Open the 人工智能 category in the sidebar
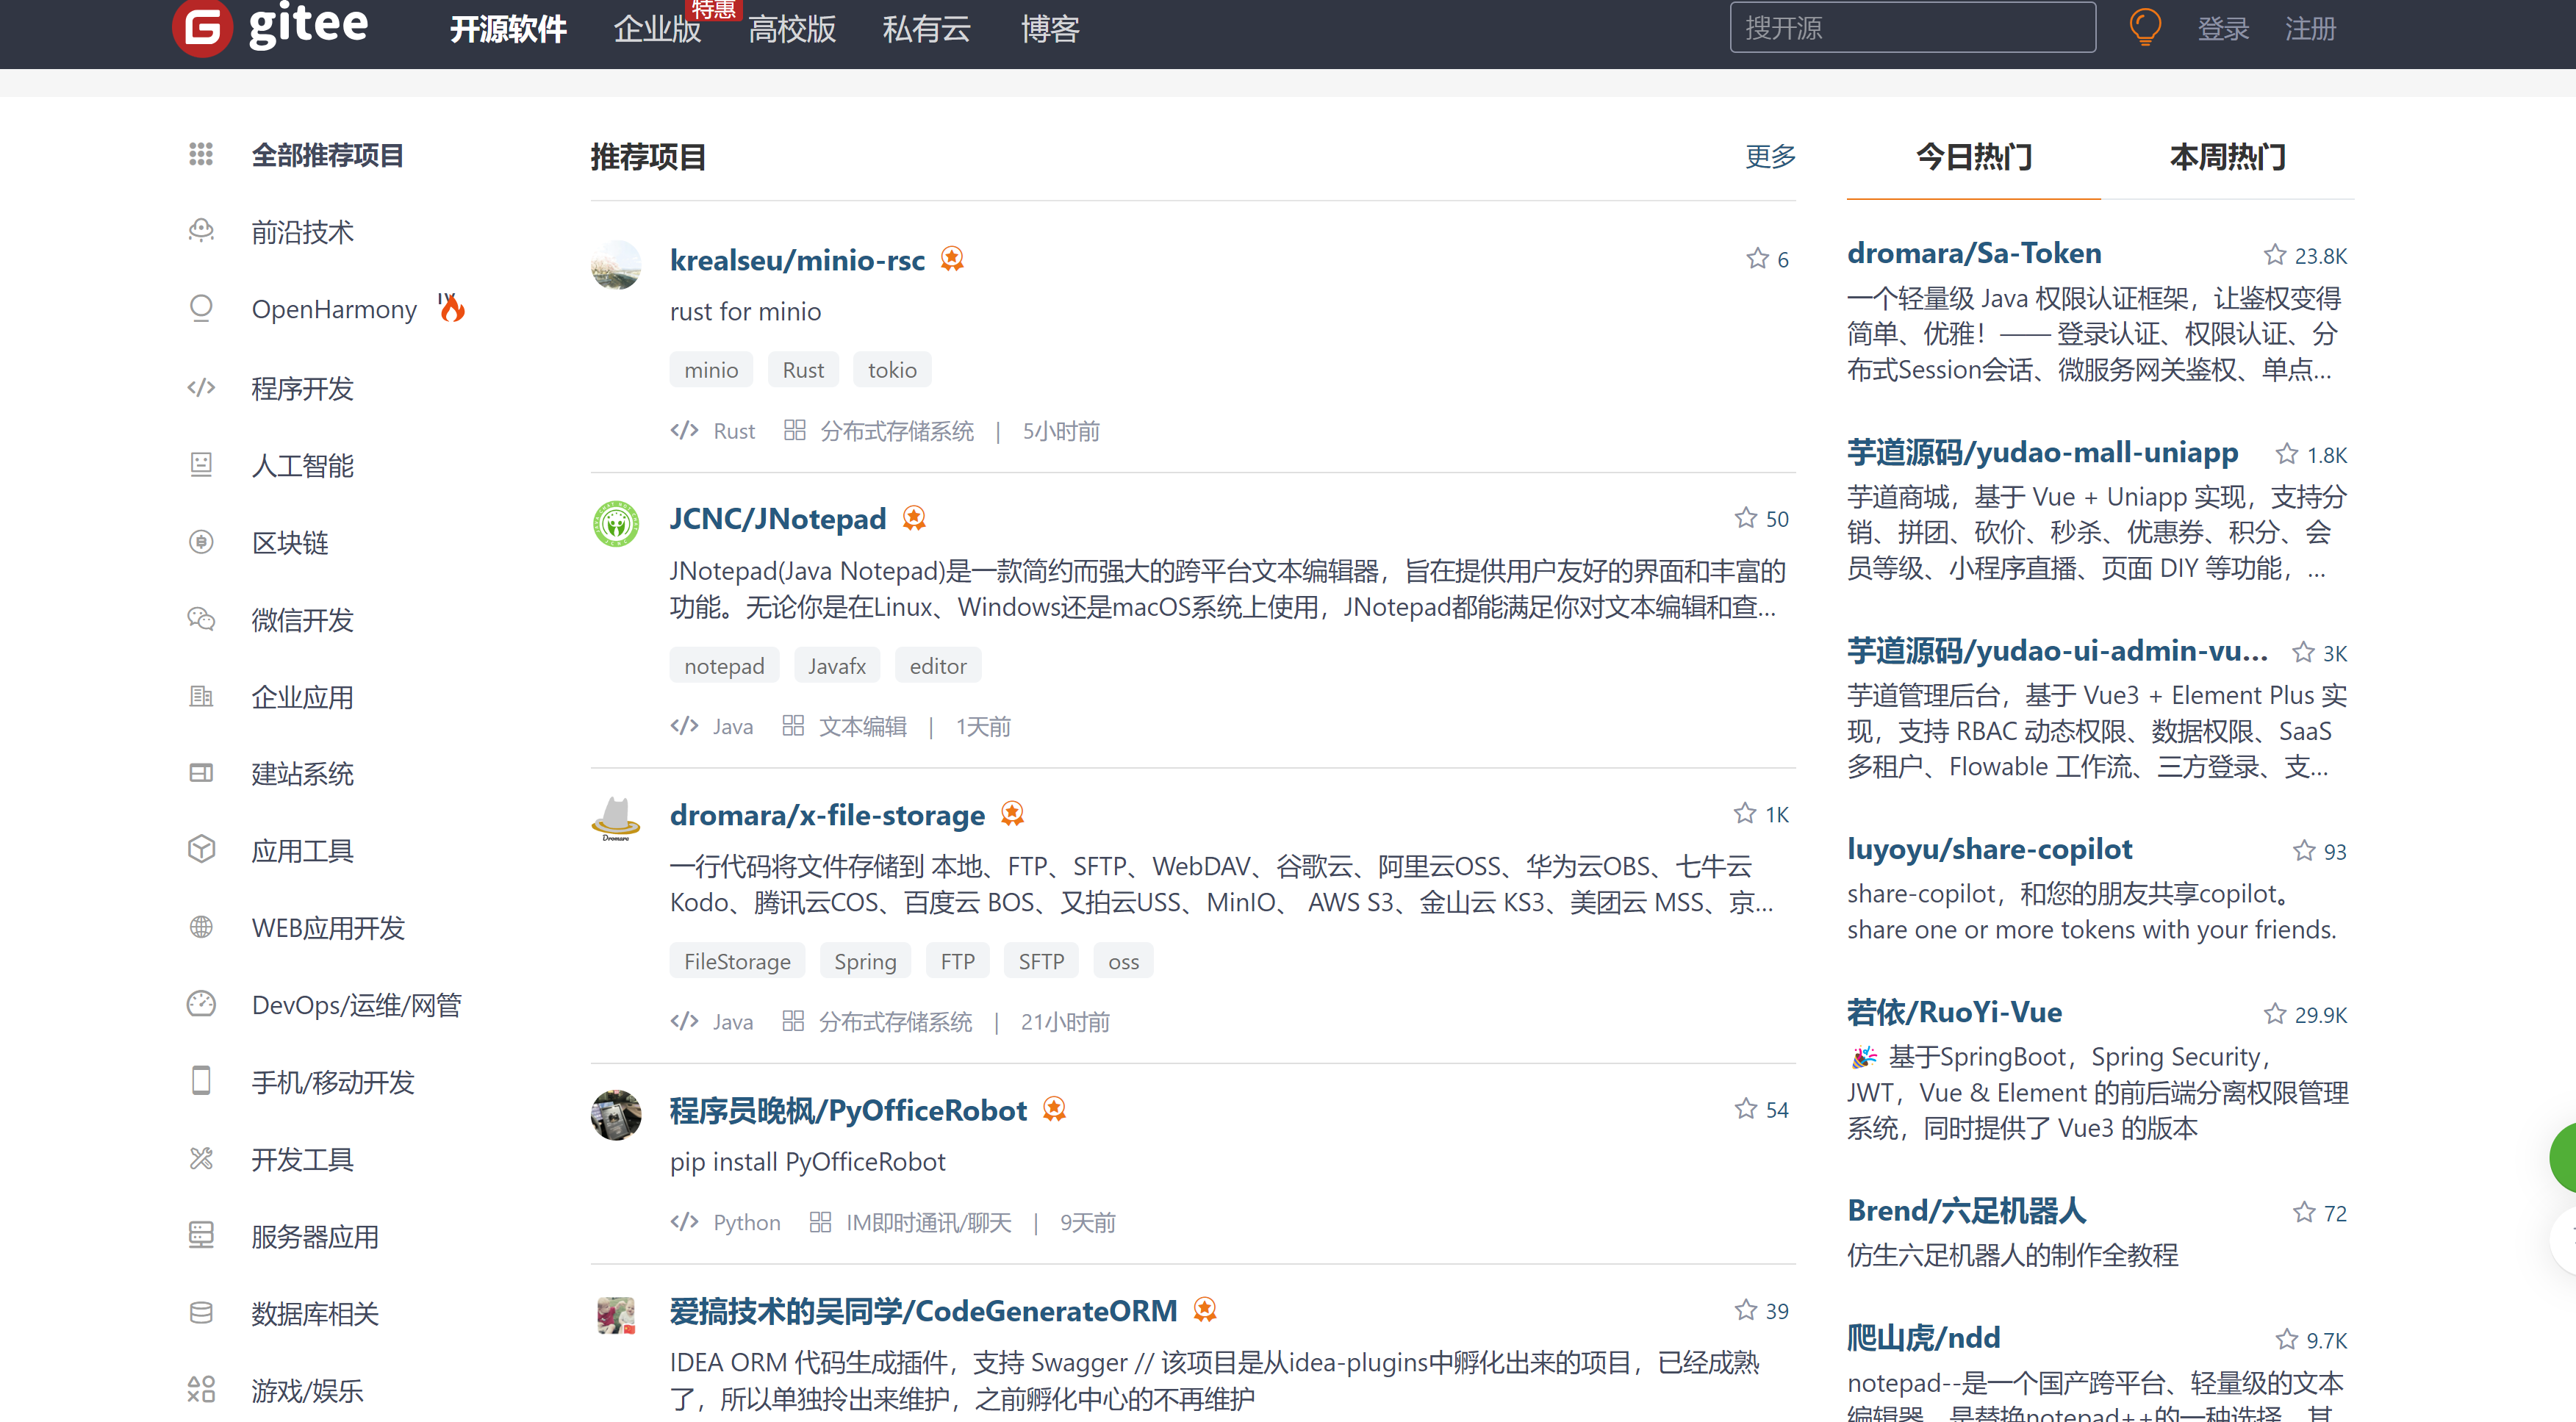 (x=302, y=465)
